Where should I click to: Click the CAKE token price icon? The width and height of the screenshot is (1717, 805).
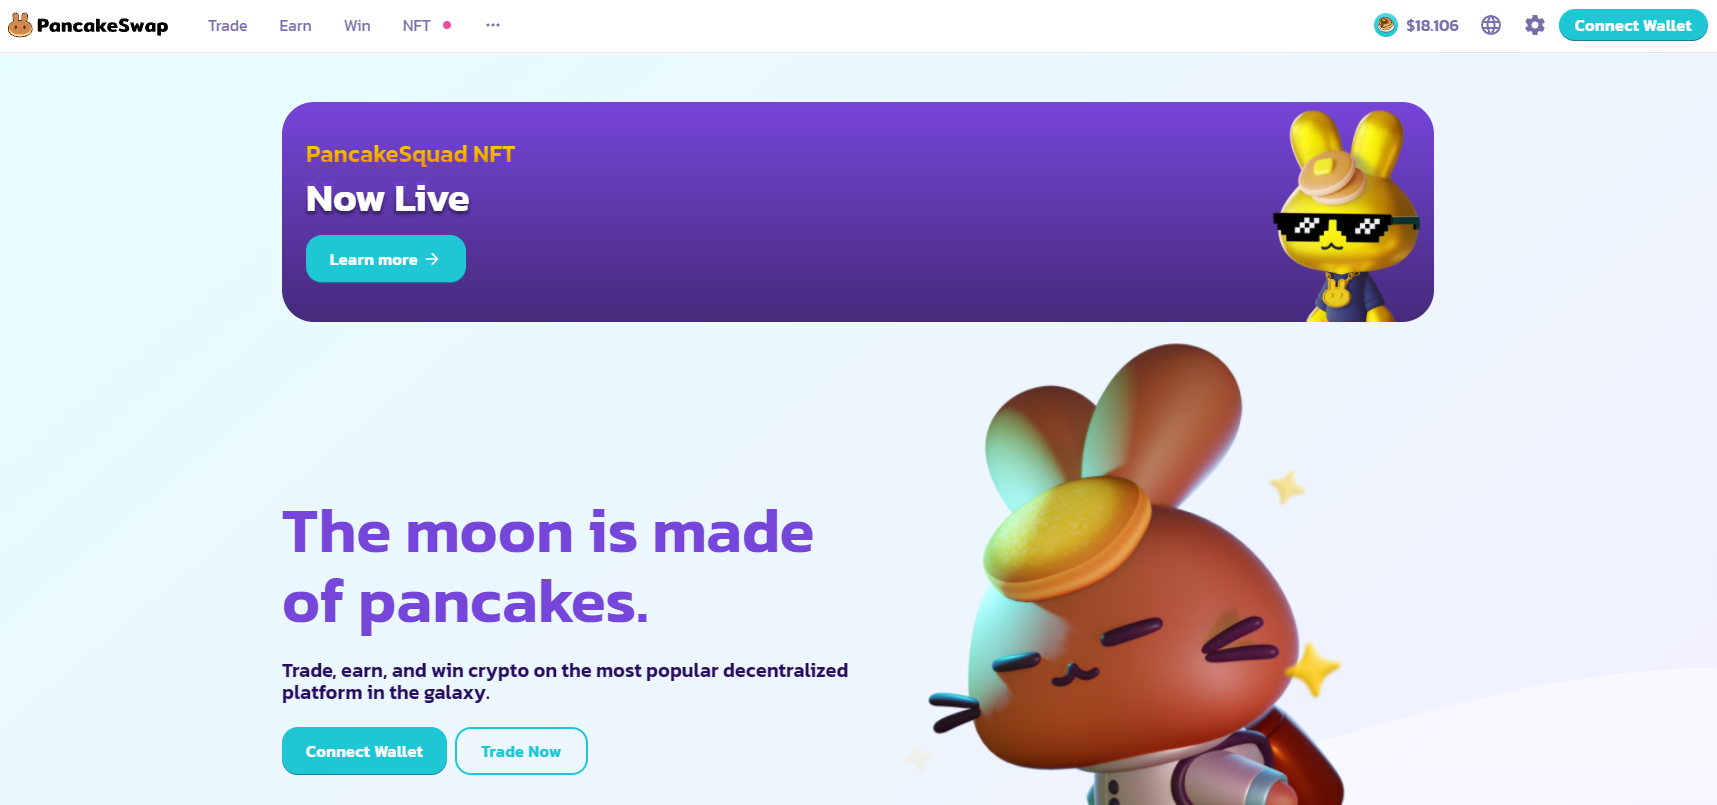(x=1385, y=25)
